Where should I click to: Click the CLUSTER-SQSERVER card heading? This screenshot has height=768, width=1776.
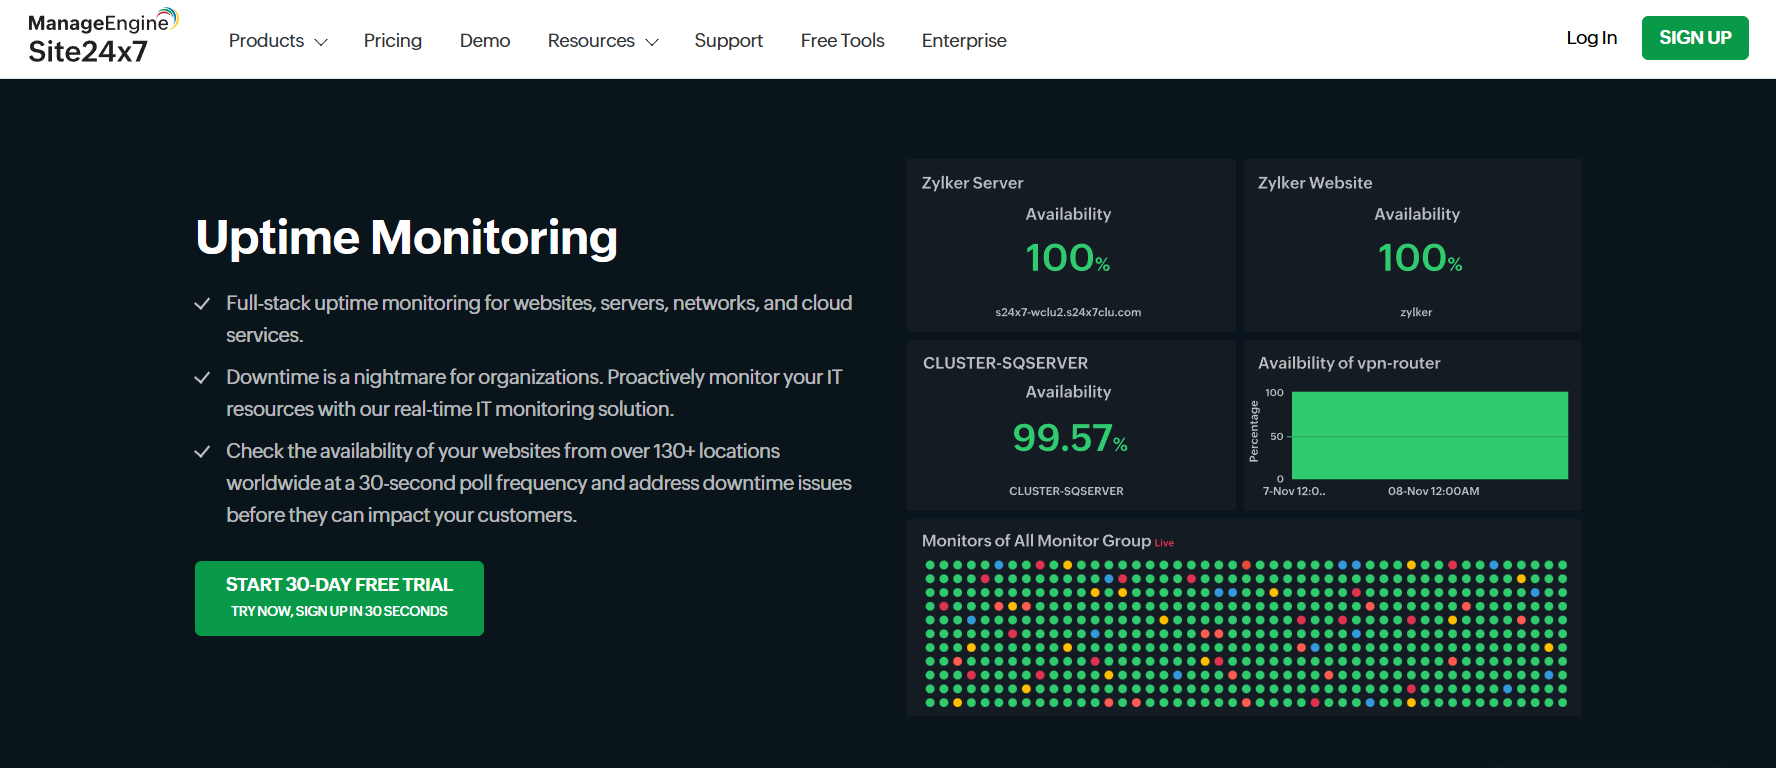point(1005,363)
